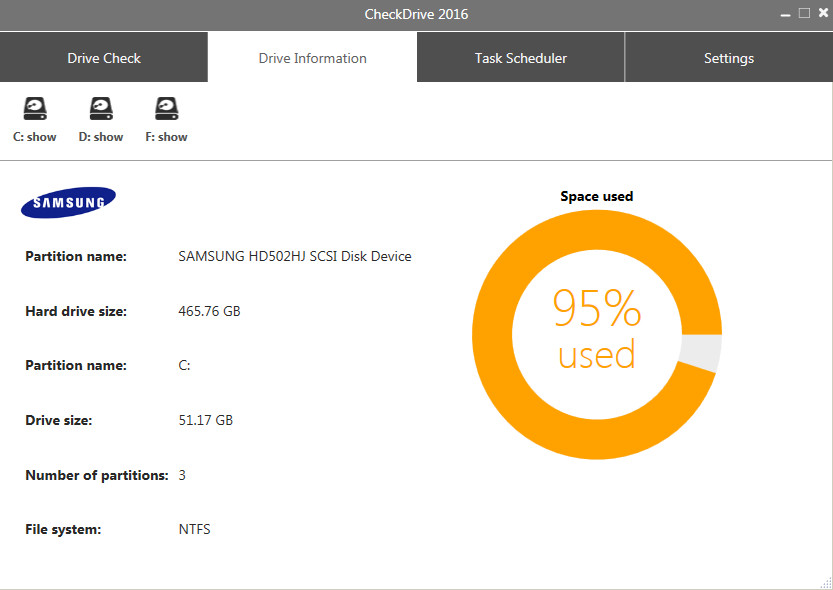Show drive D: via its disk icon

pyautogui.click(x=101, y=108)
